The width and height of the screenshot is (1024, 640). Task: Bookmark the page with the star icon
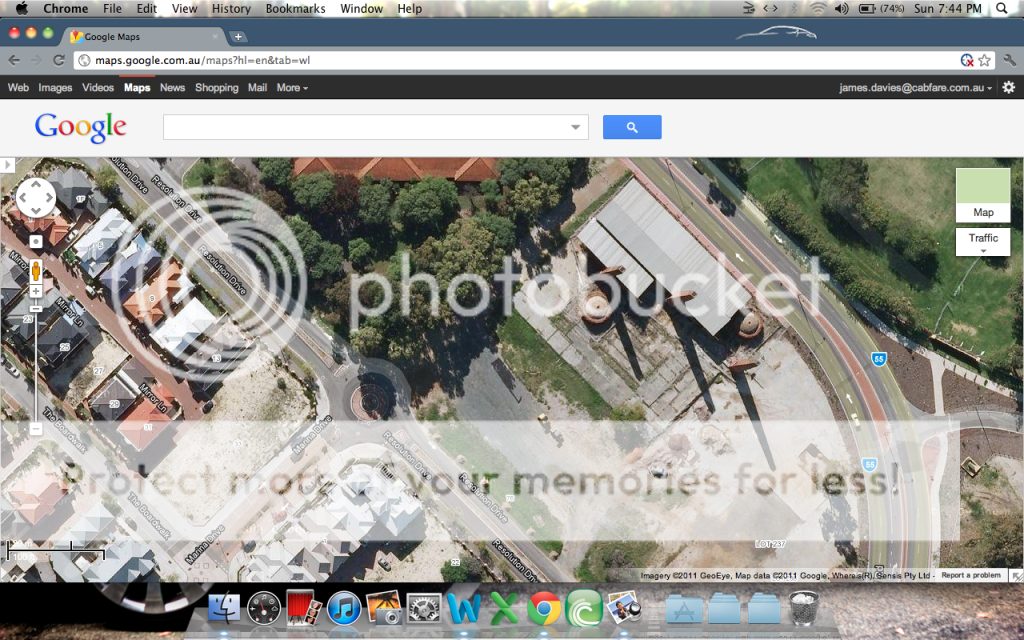[x=985, y=60]
